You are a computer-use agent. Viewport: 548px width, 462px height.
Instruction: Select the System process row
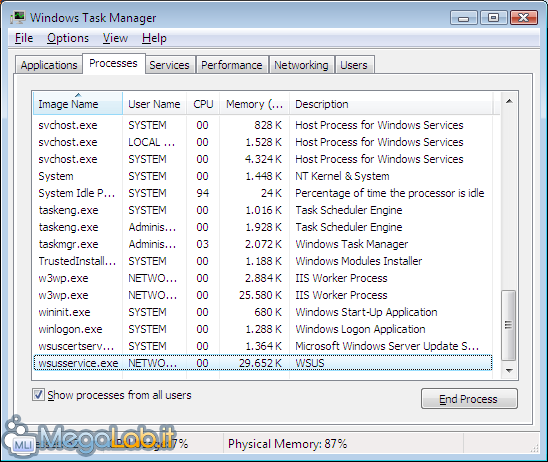pos(263,176)
